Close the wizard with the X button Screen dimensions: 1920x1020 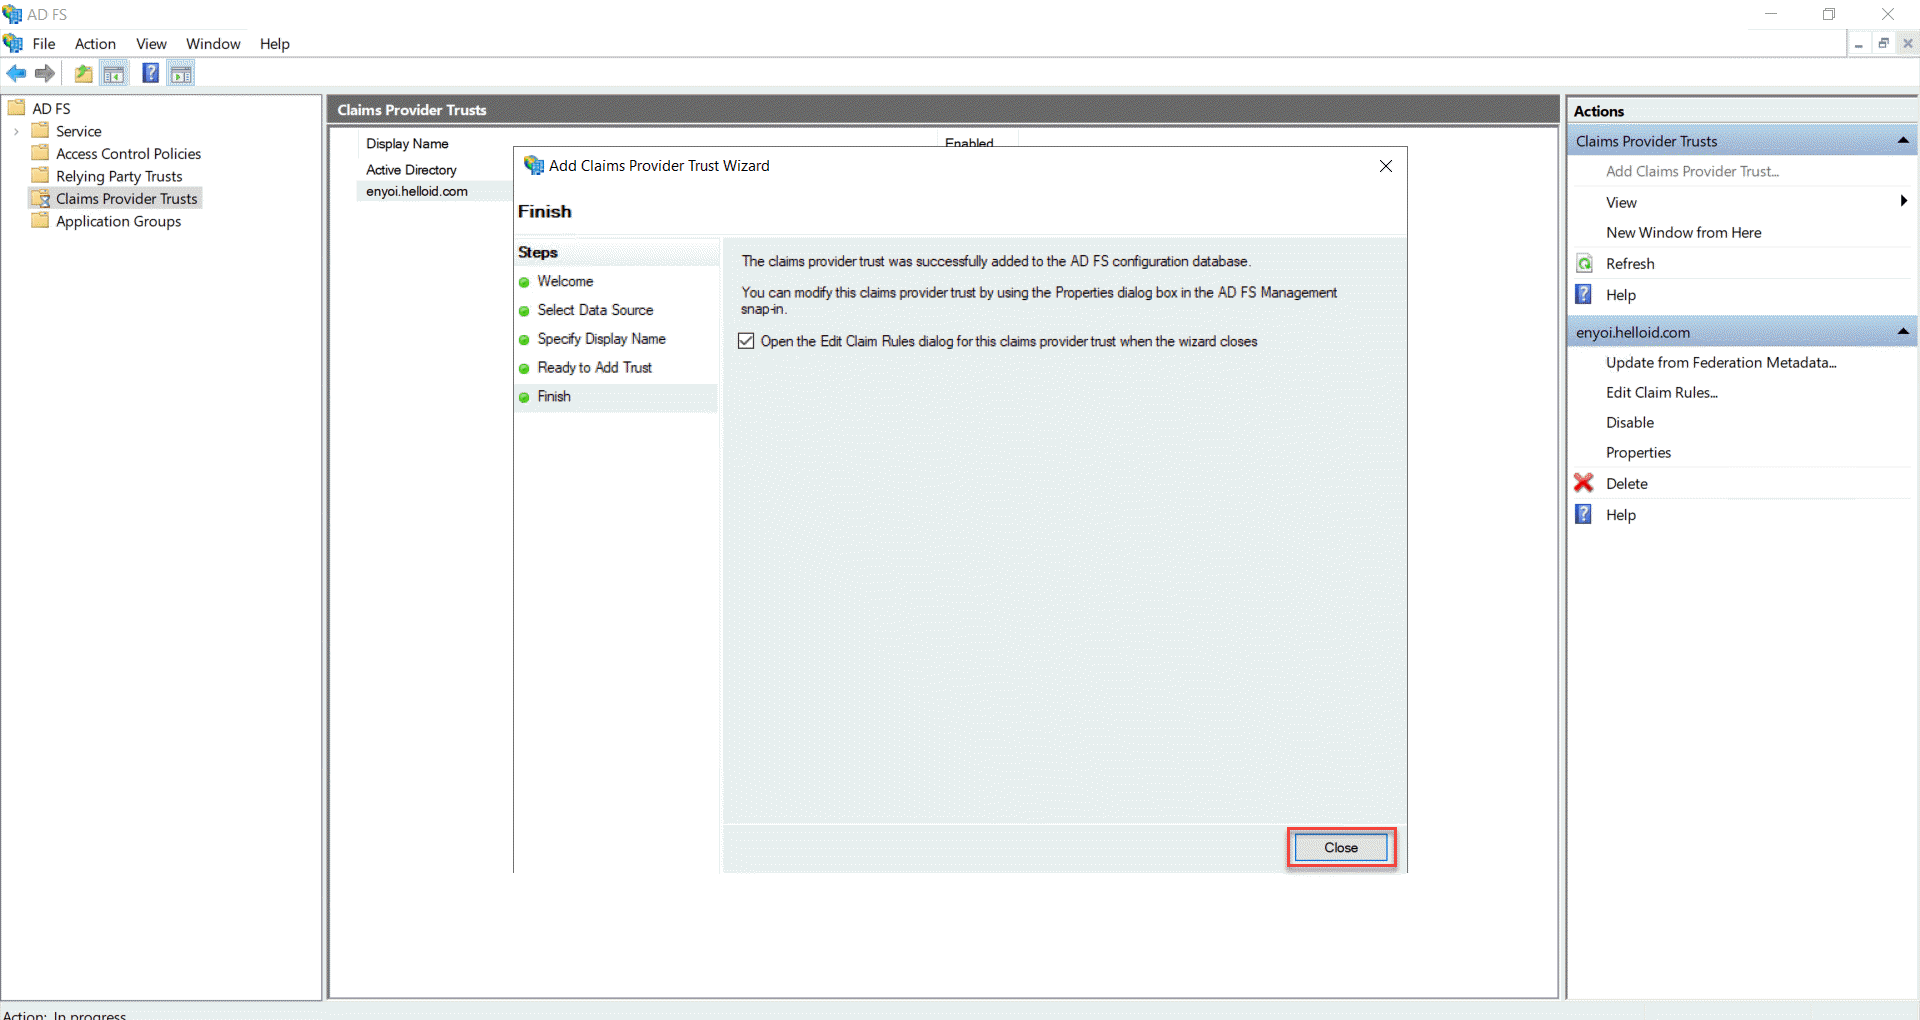[x=1386, y=166]
